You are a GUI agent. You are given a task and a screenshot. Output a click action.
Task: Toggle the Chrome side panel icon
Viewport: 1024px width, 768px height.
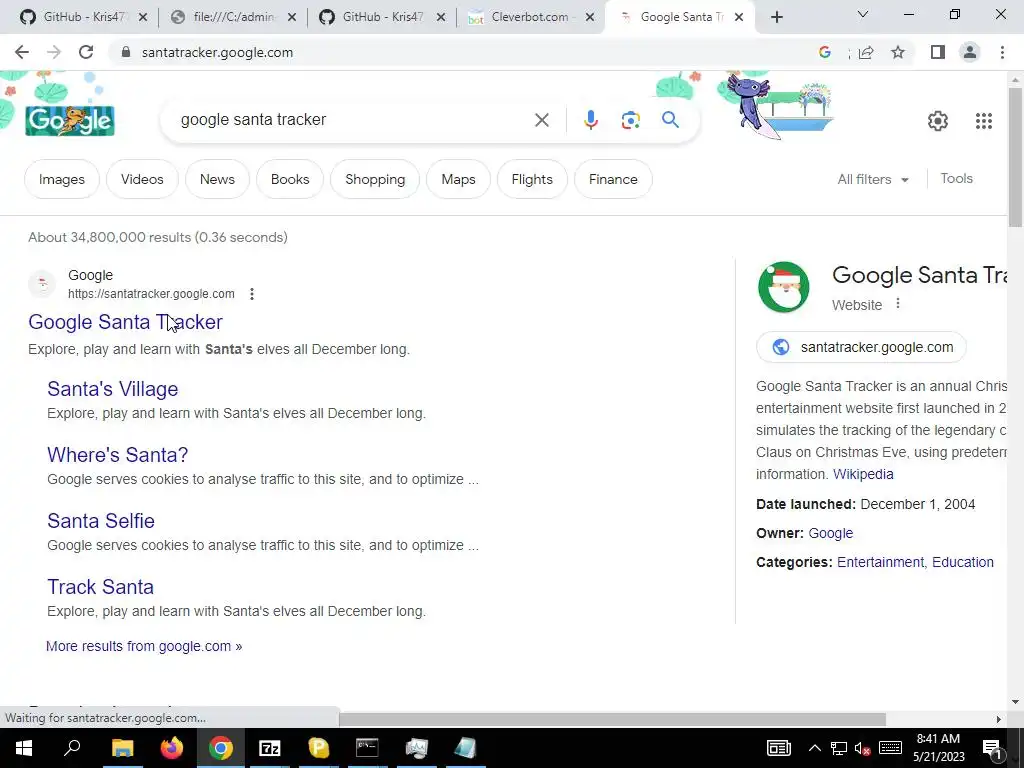(938, 52)
